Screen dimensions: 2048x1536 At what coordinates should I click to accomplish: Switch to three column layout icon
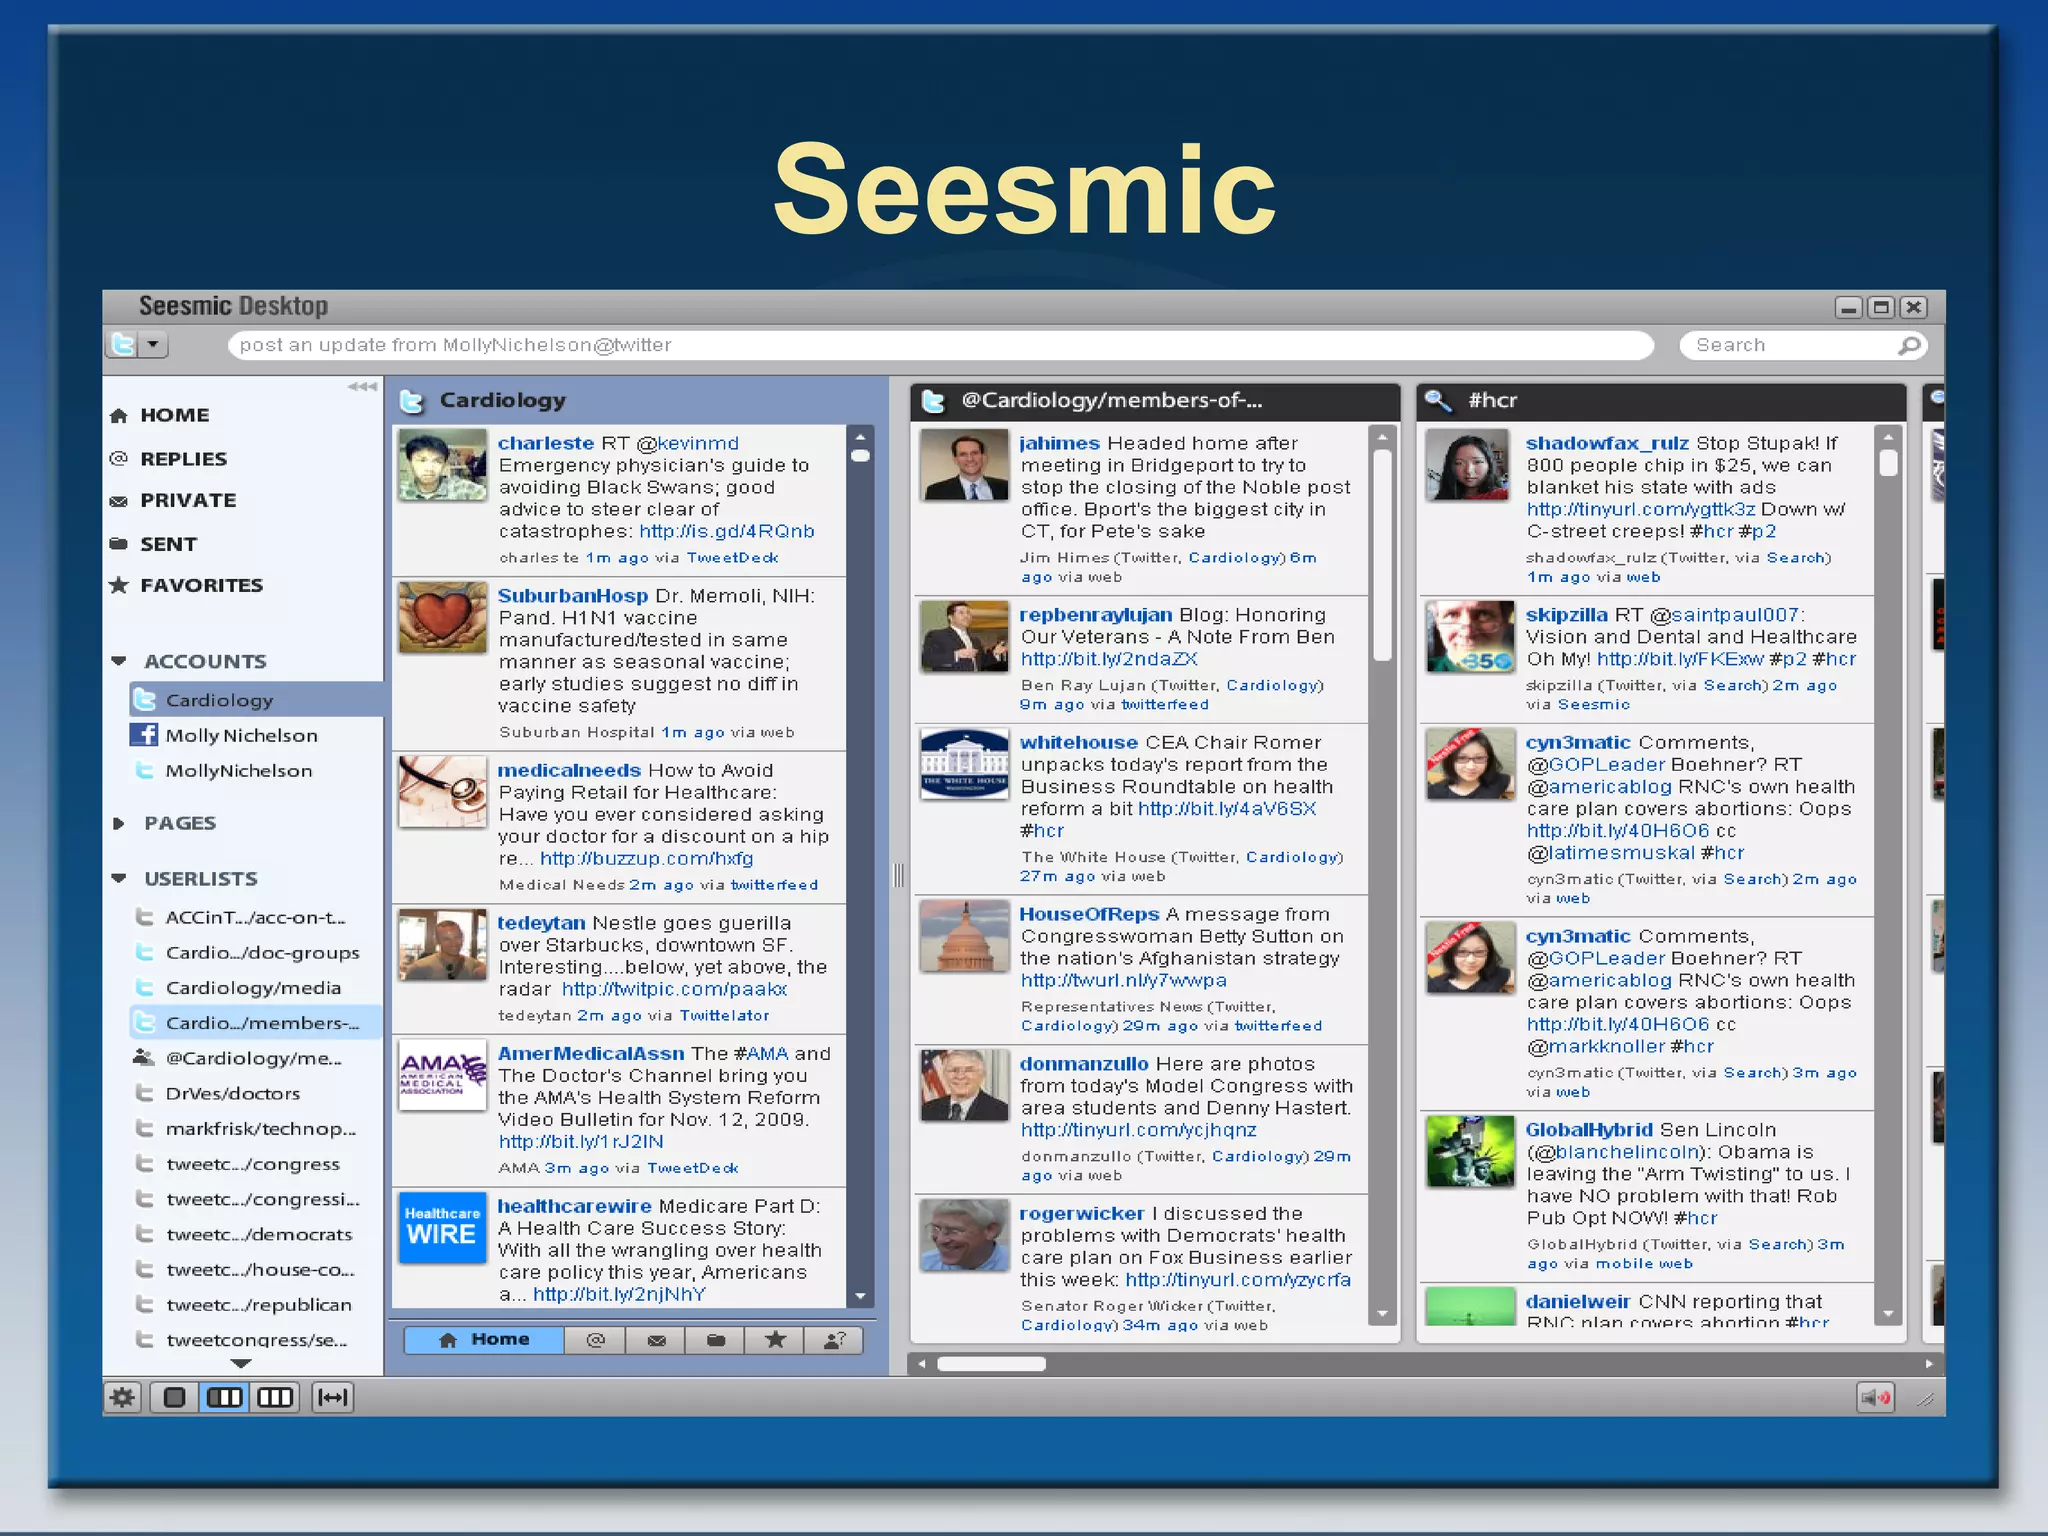tap(275, 1398)
